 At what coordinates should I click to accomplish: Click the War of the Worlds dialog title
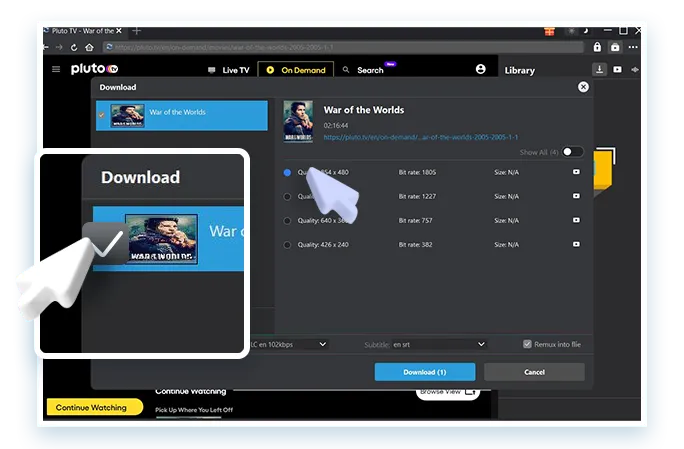tap(364, 110)
